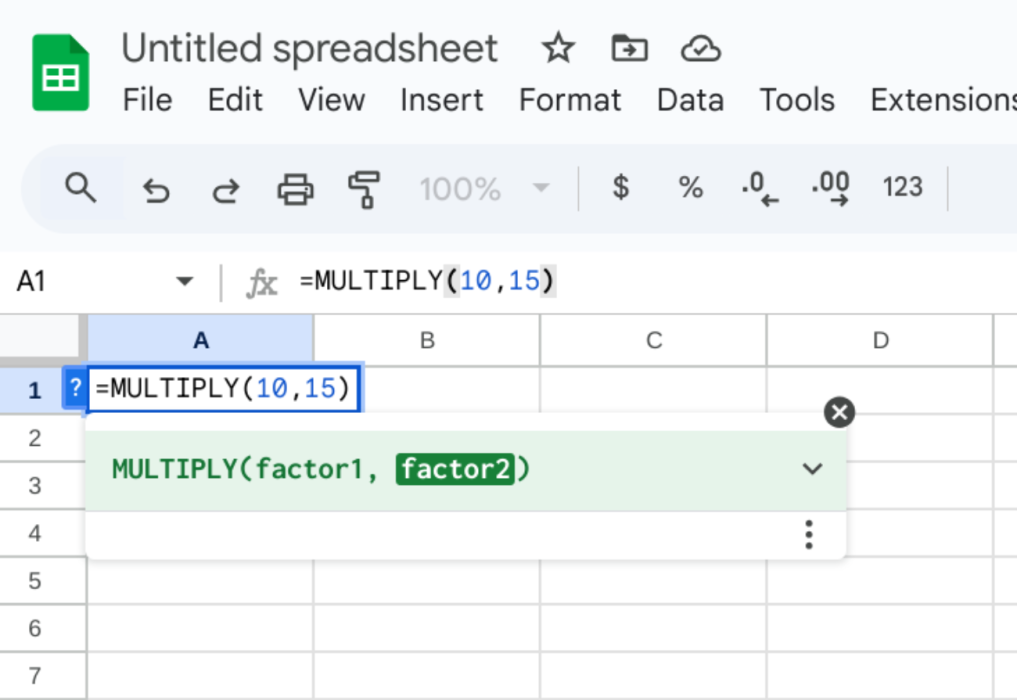The image size is (1017, 700).
Task: Format as currency with dollar sign
Action: pos(621,187)
